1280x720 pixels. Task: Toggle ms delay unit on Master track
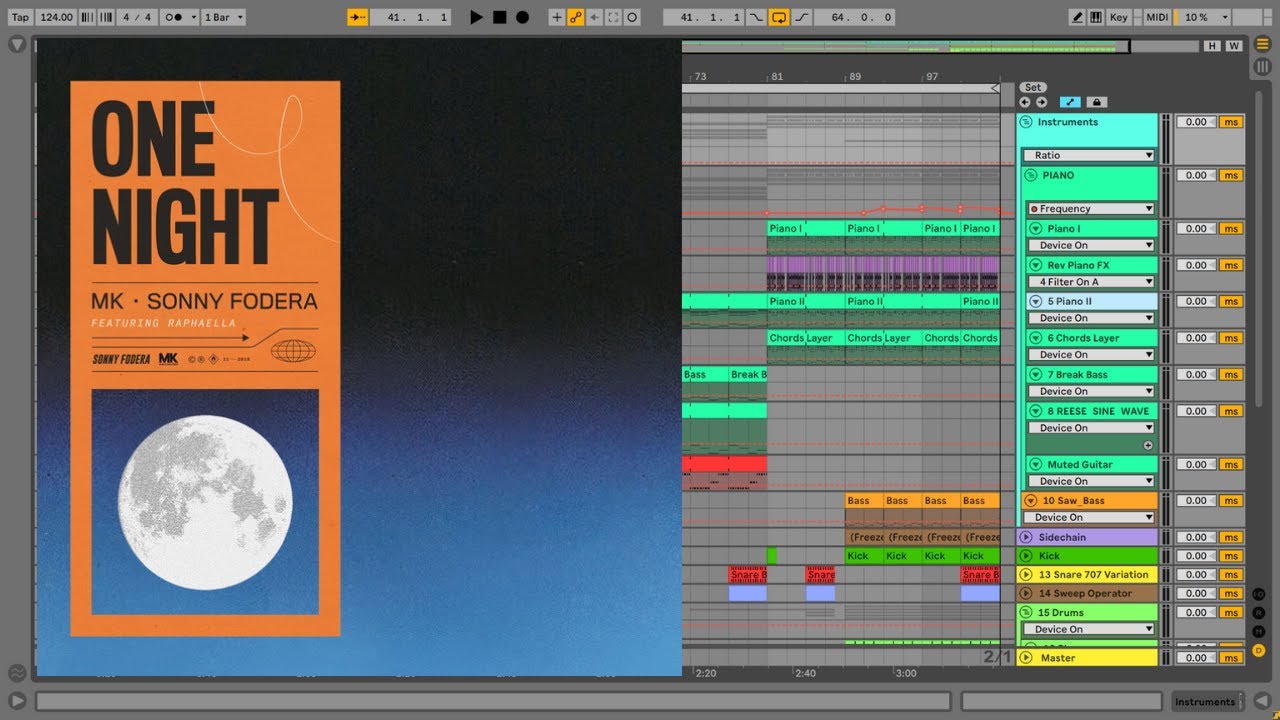click(1231, 658)
